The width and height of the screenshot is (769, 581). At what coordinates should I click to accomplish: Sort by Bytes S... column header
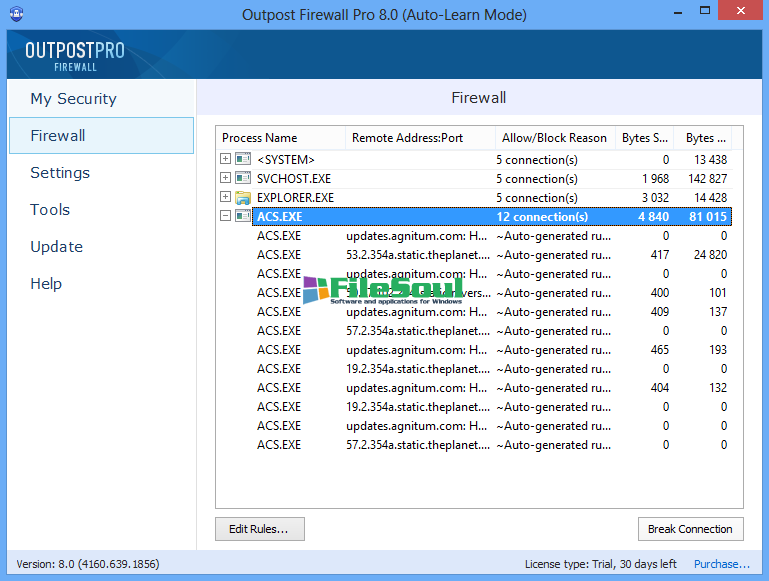pyautogui.click(x=644, y=138)
